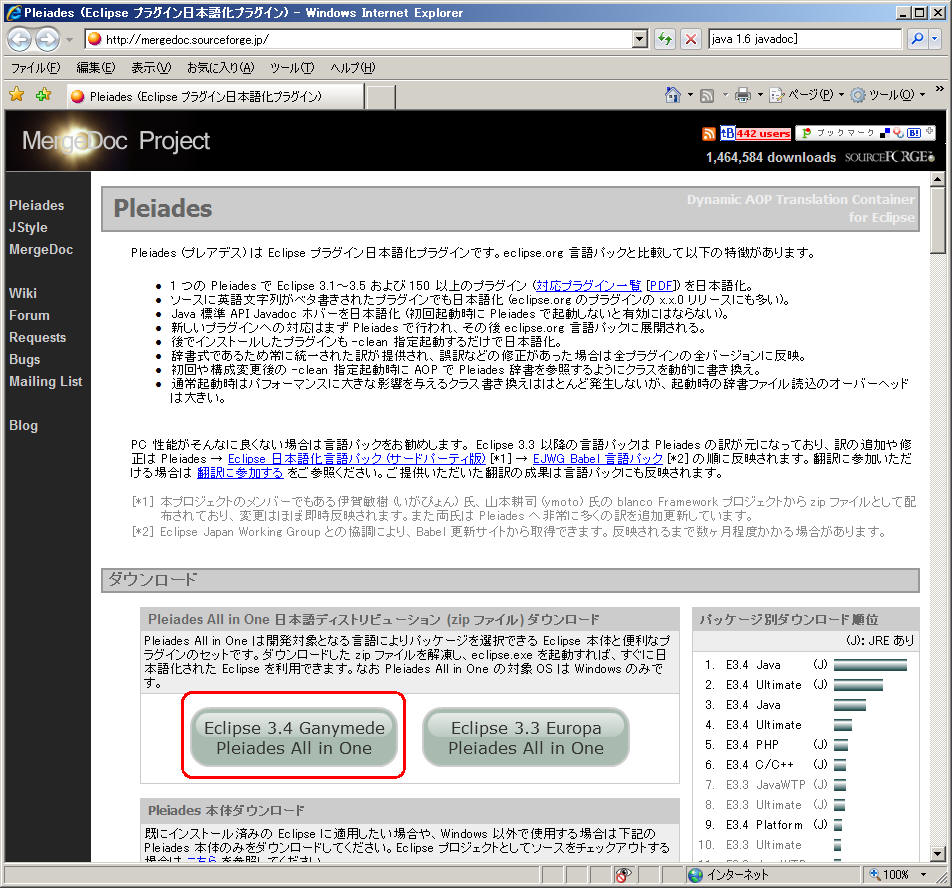Open the Favorites star icon
Viewport: 952px width, 888px height.
[17, 95]
